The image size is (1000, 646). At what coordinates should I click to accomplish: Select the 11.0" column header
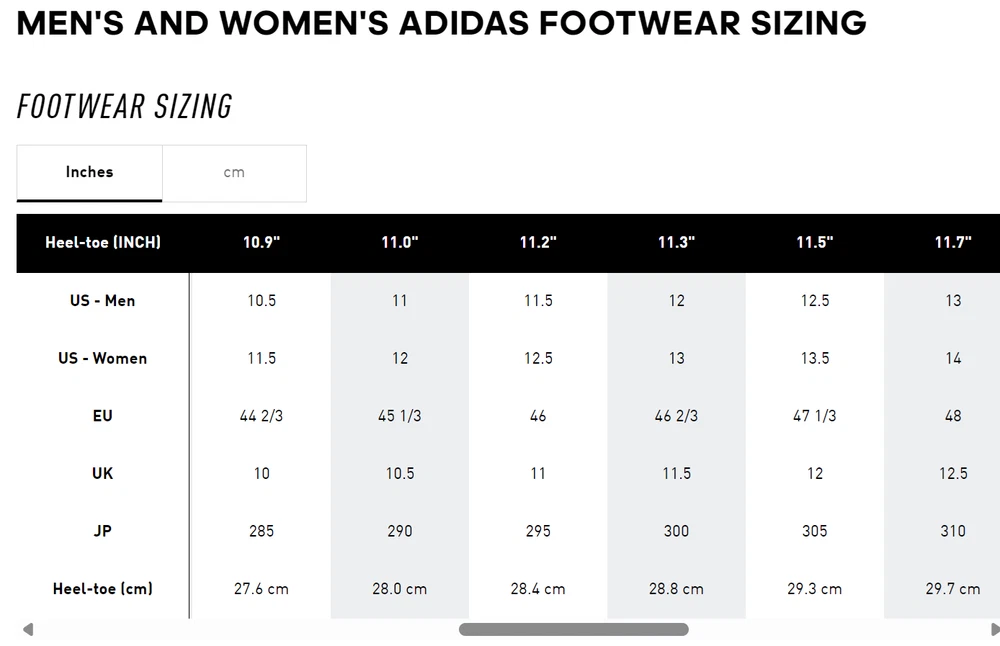tap(399, 243)
